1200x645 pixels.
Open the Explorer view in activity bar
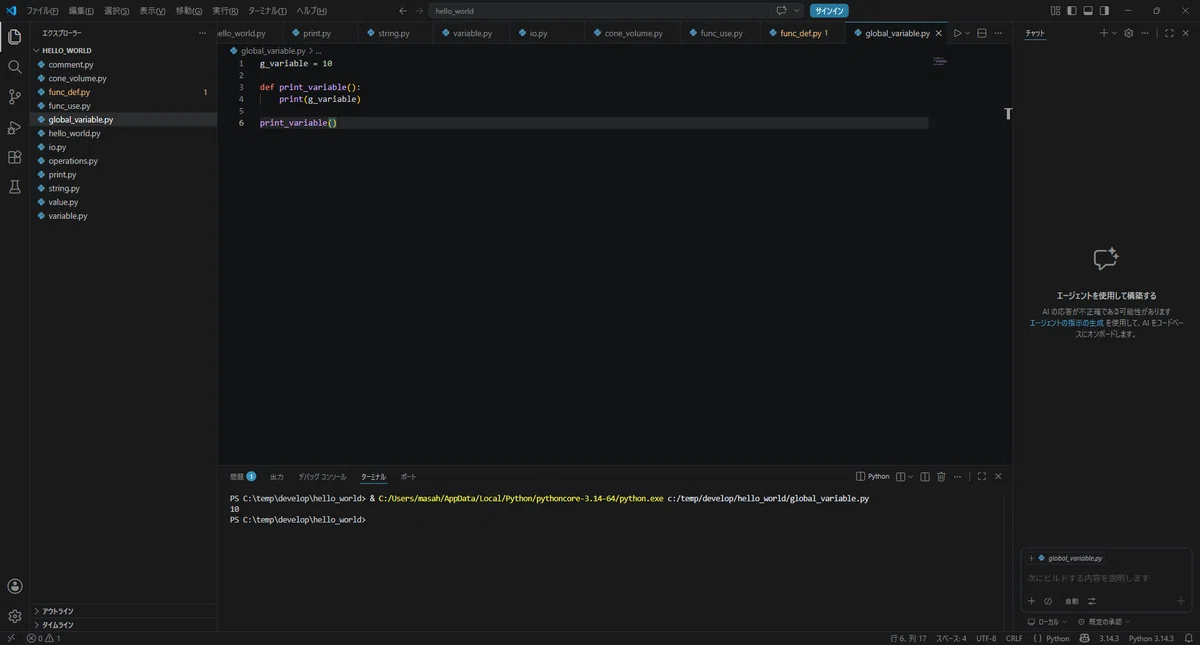[14, 37]
